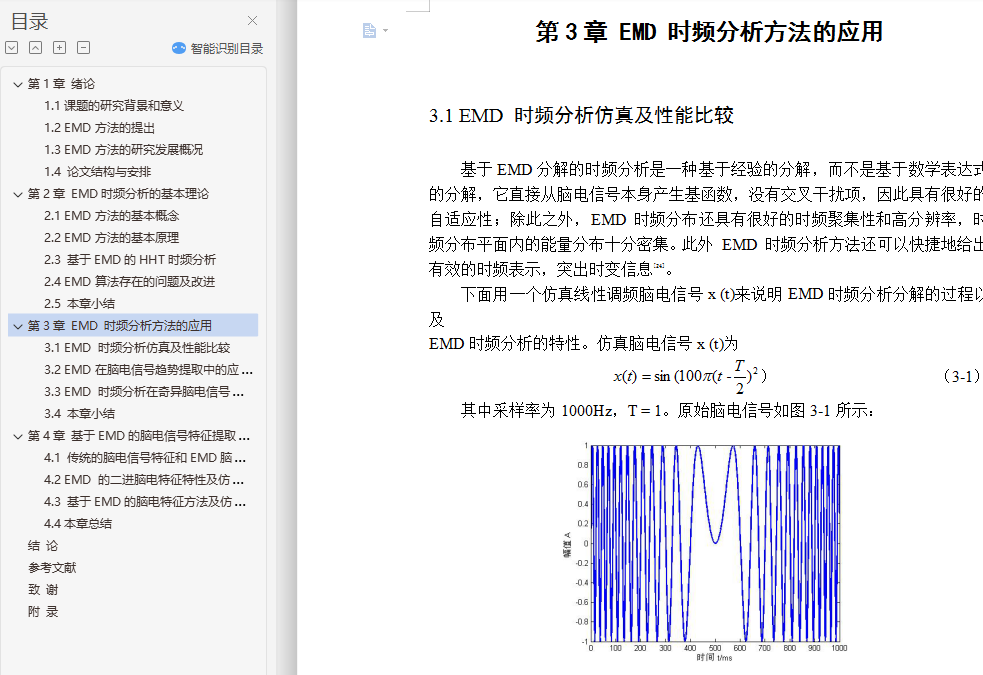
Task: Select 2.5 本章小结 entry
Action: point(80,303)
